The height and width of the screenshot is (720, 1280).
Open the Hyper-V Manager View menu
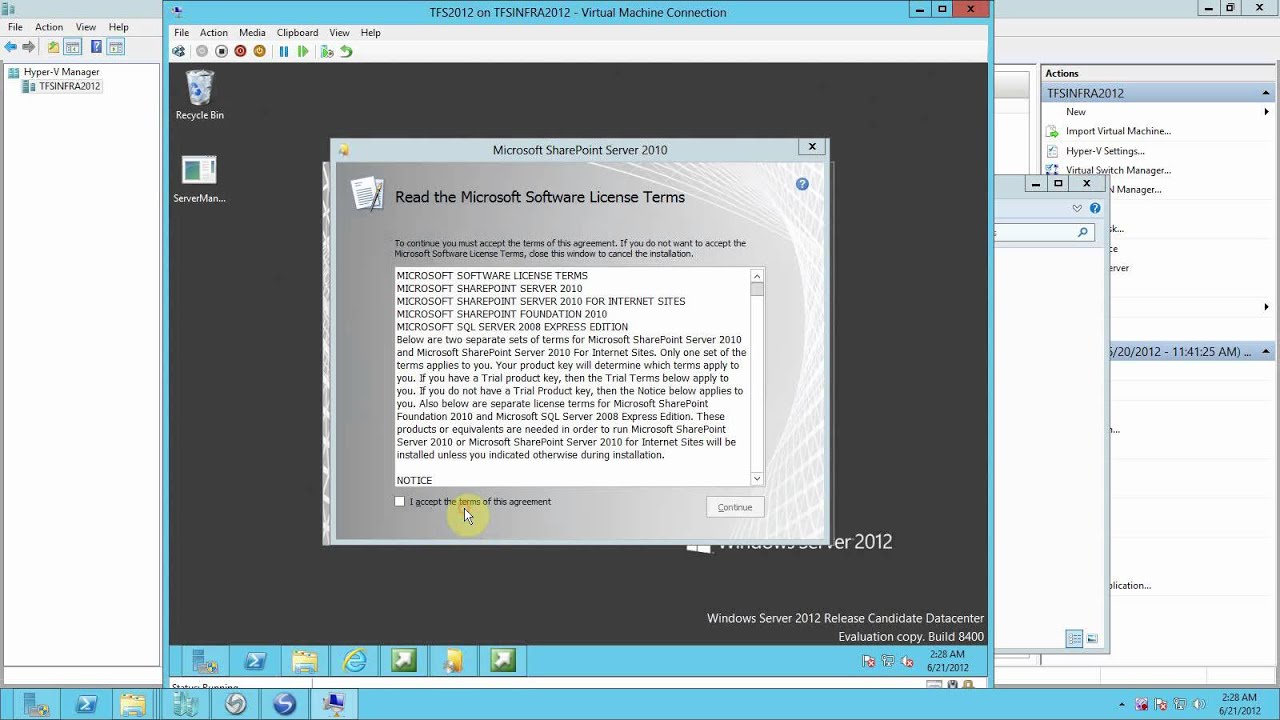pos(86,27)
